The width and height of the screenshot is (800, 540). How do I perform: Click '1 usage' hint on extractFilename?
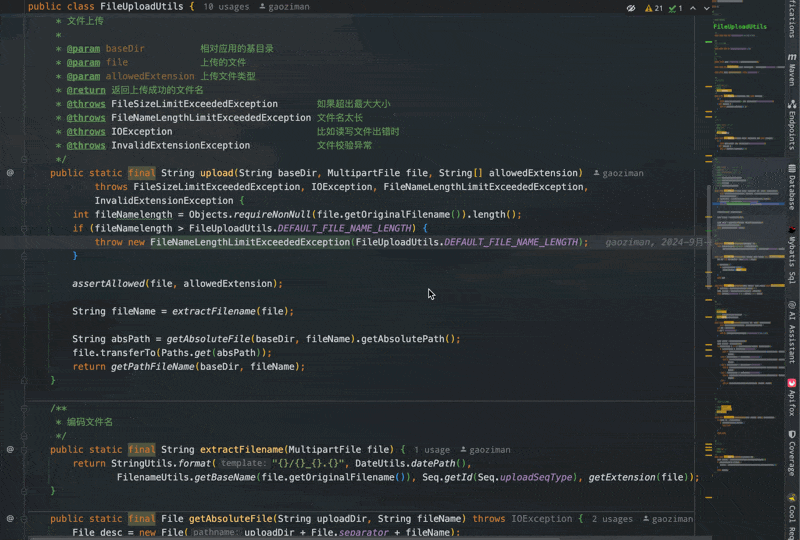point(432,450)
